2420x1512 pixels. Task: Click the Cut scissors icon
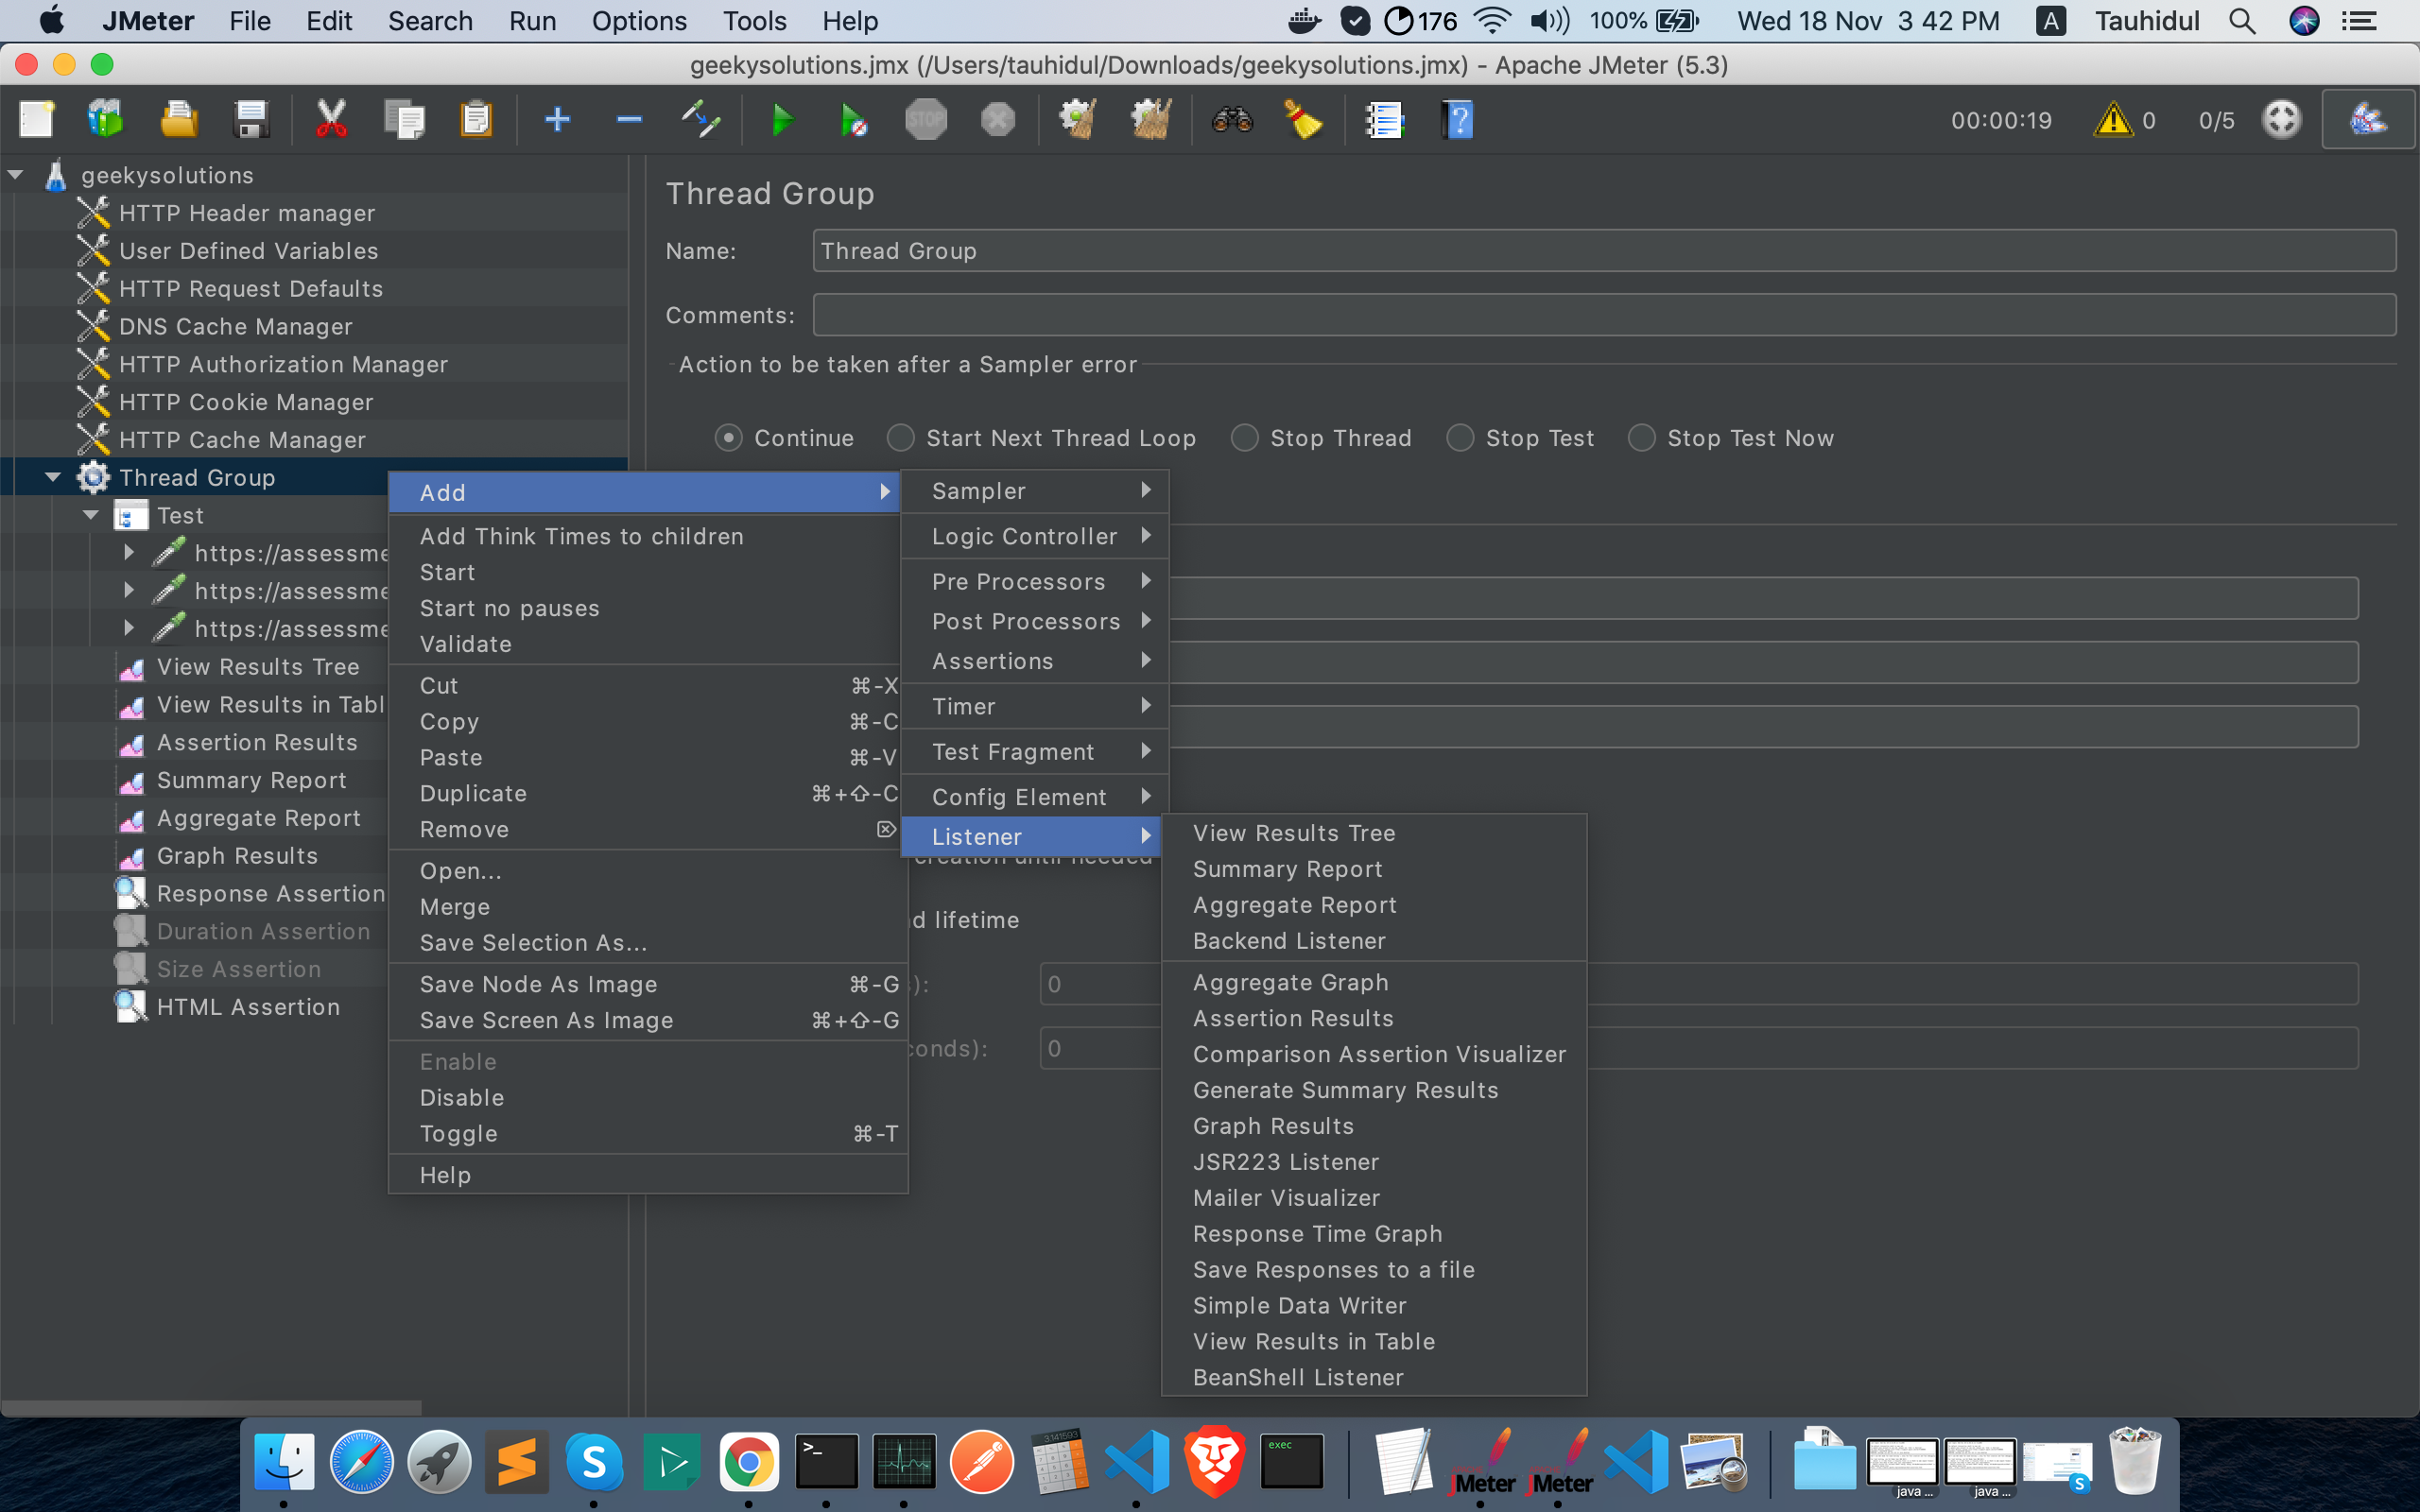pos(331,120)
